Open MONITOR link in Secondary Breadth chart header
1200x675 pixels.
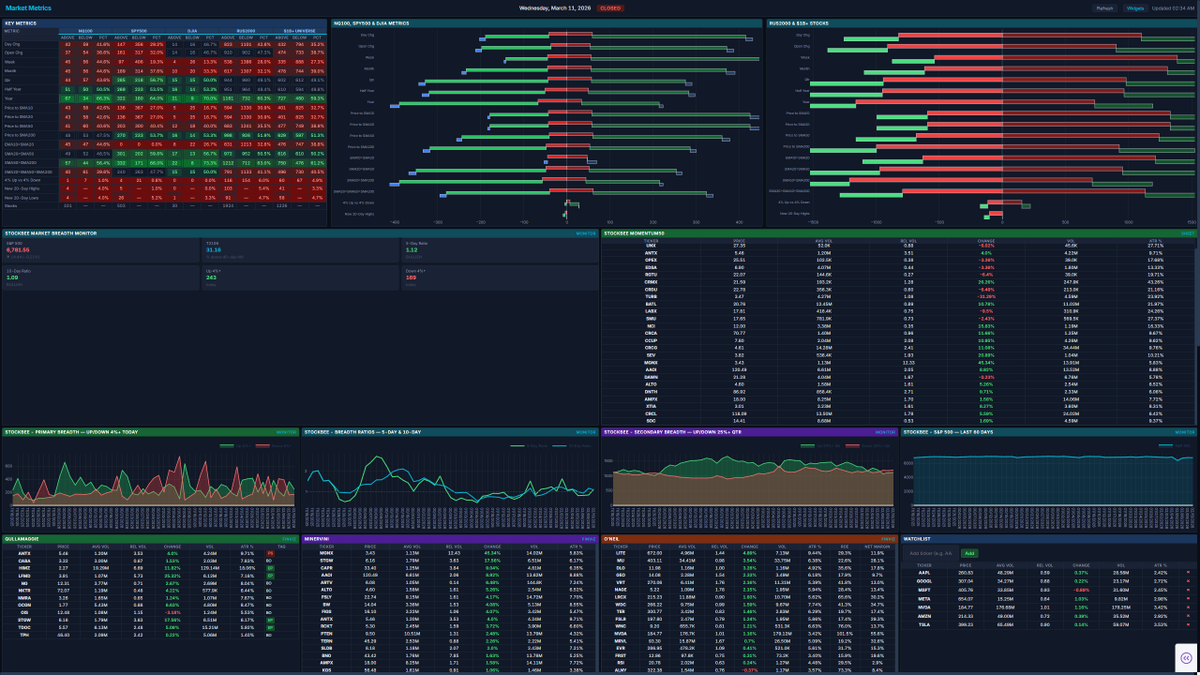click(885, 433)
